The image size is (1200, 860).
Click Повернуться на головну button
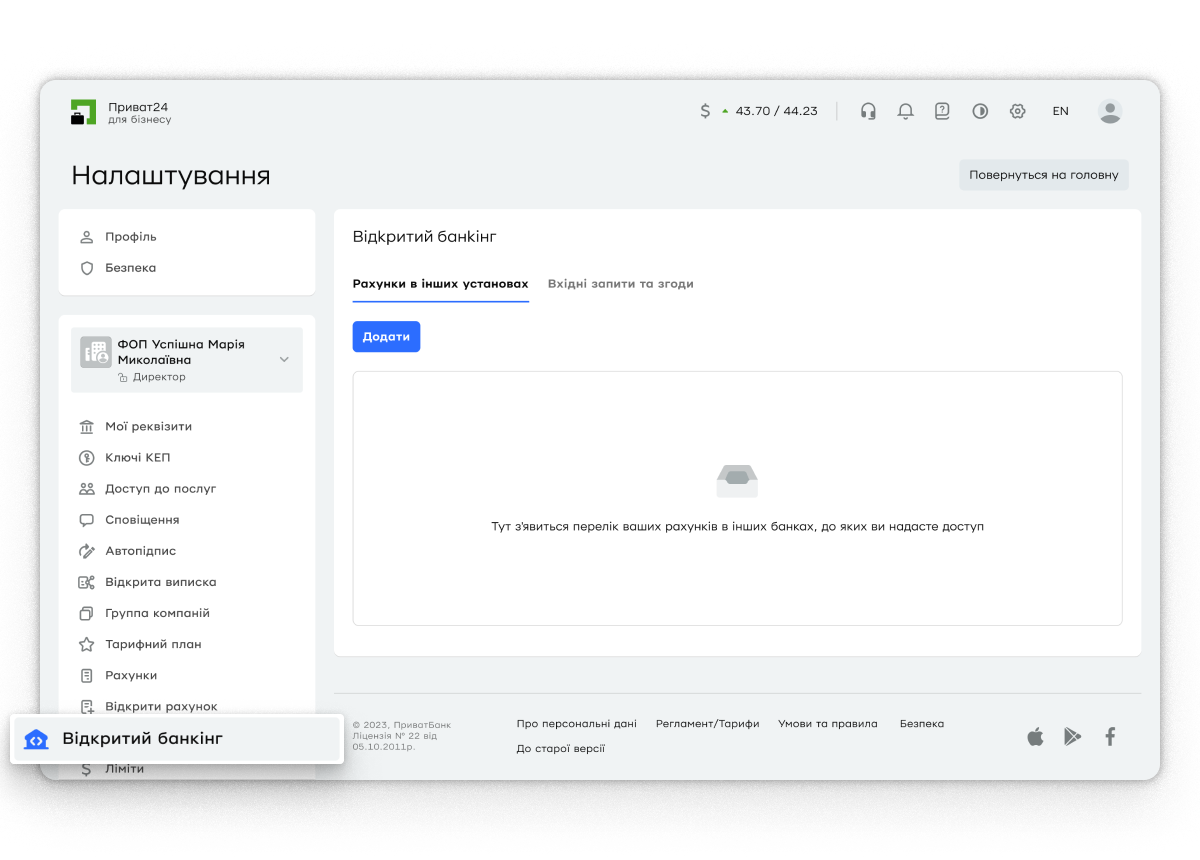click(1044, 174)
